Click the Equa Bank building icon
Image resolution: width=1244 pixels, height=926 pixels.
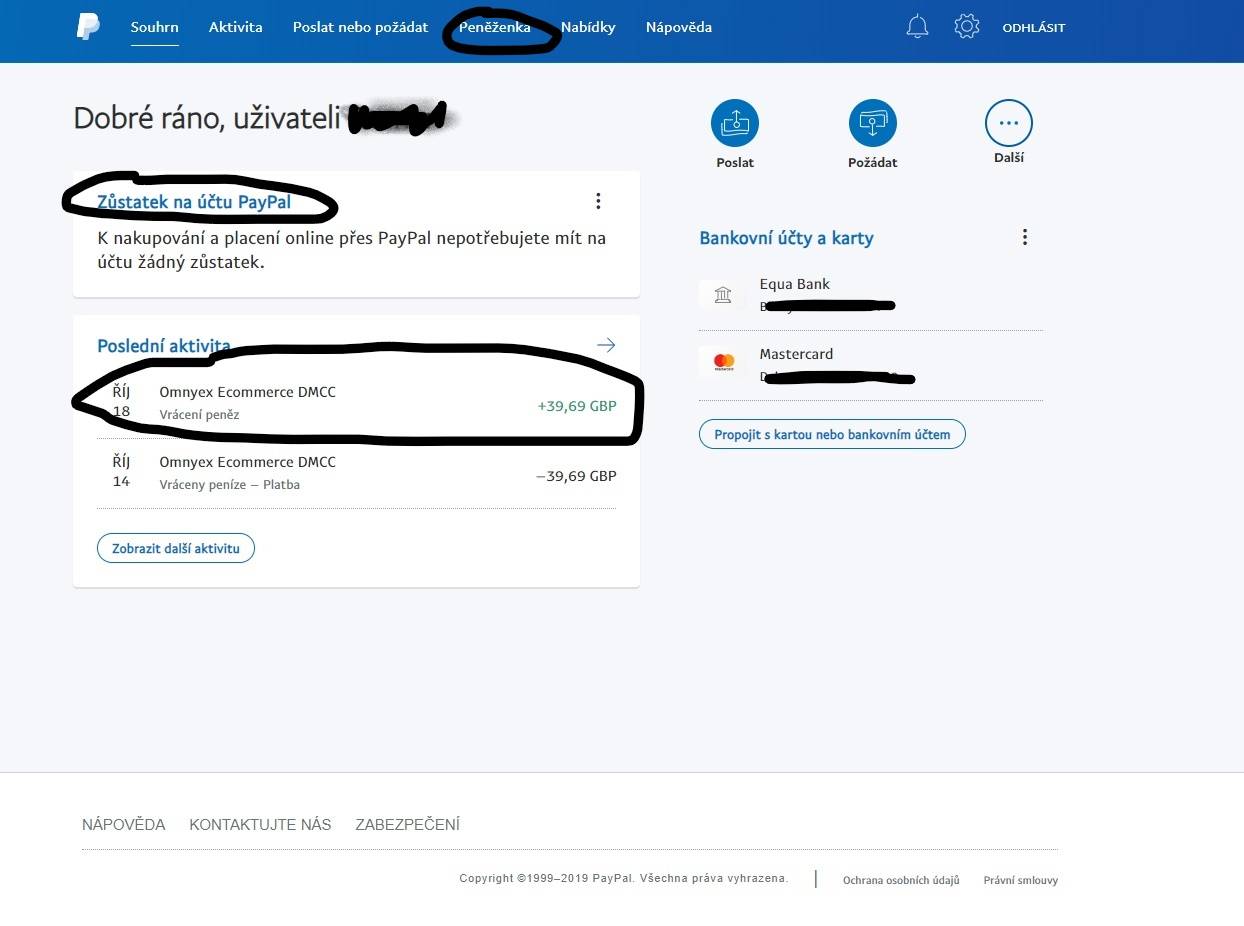[723, 294]
